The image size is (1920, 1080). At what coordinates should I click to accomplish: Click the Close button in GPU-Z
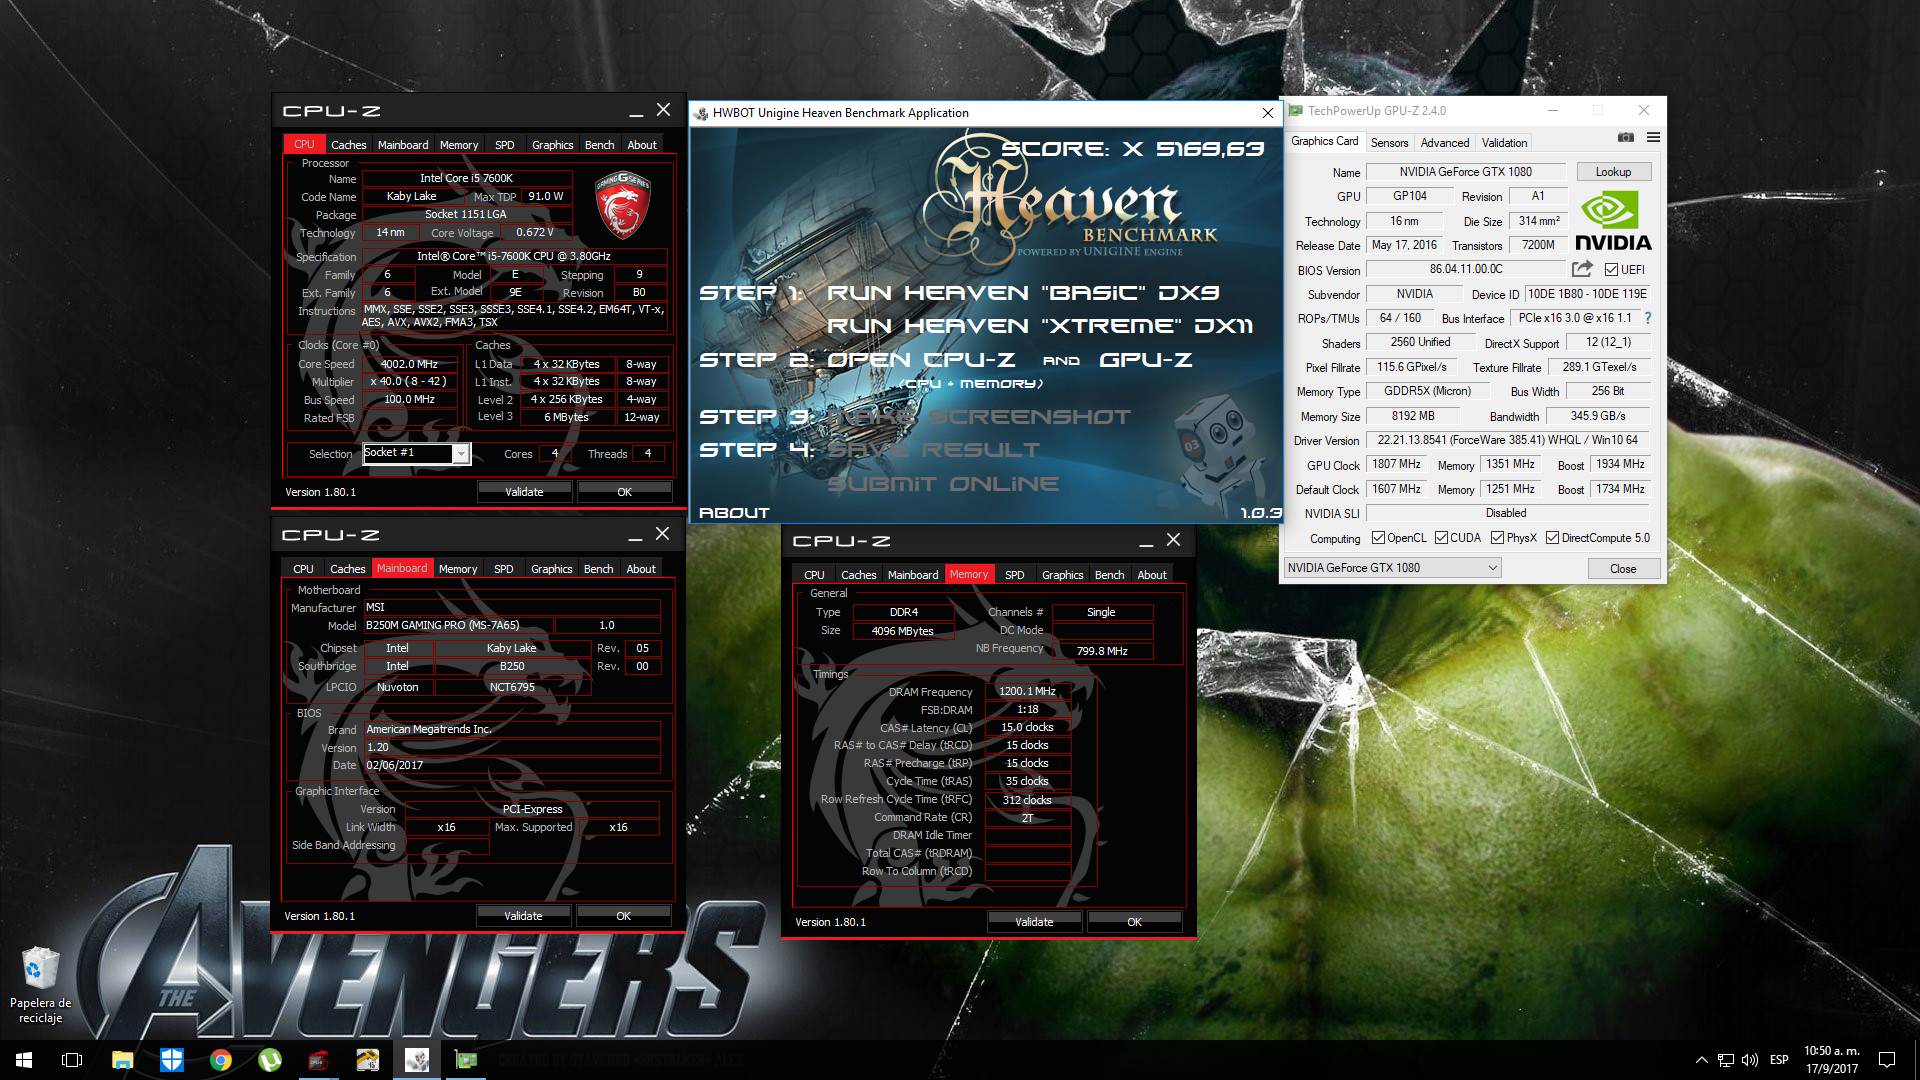click(1623, 568)
